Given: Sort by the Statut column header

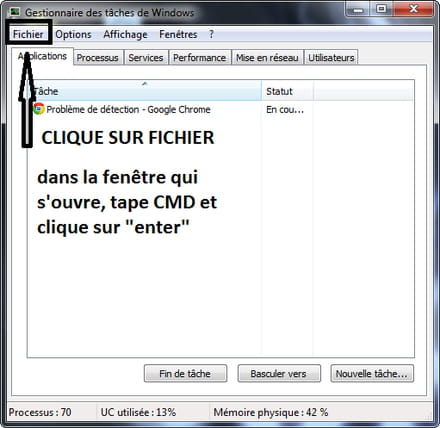Looking at the screenshot, I should pyautogui.click(x=287, y=91).
